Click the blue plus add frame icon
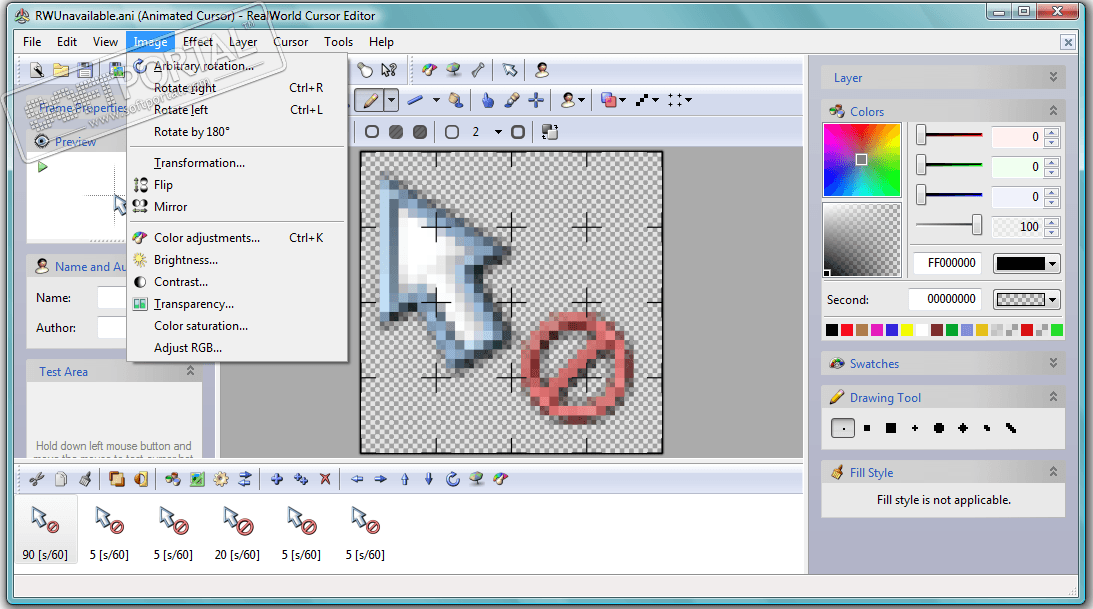Screen dimensions: 1093x609 277,479
